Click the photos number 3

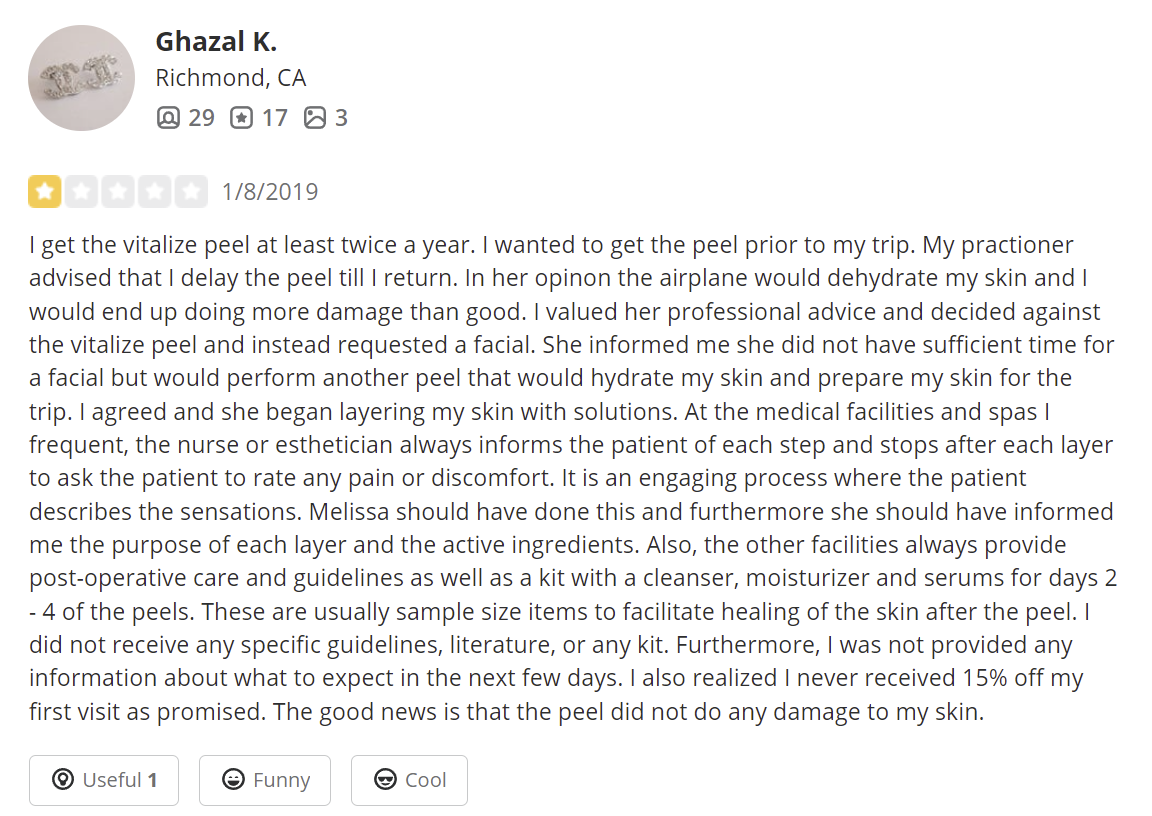[341, 118]
